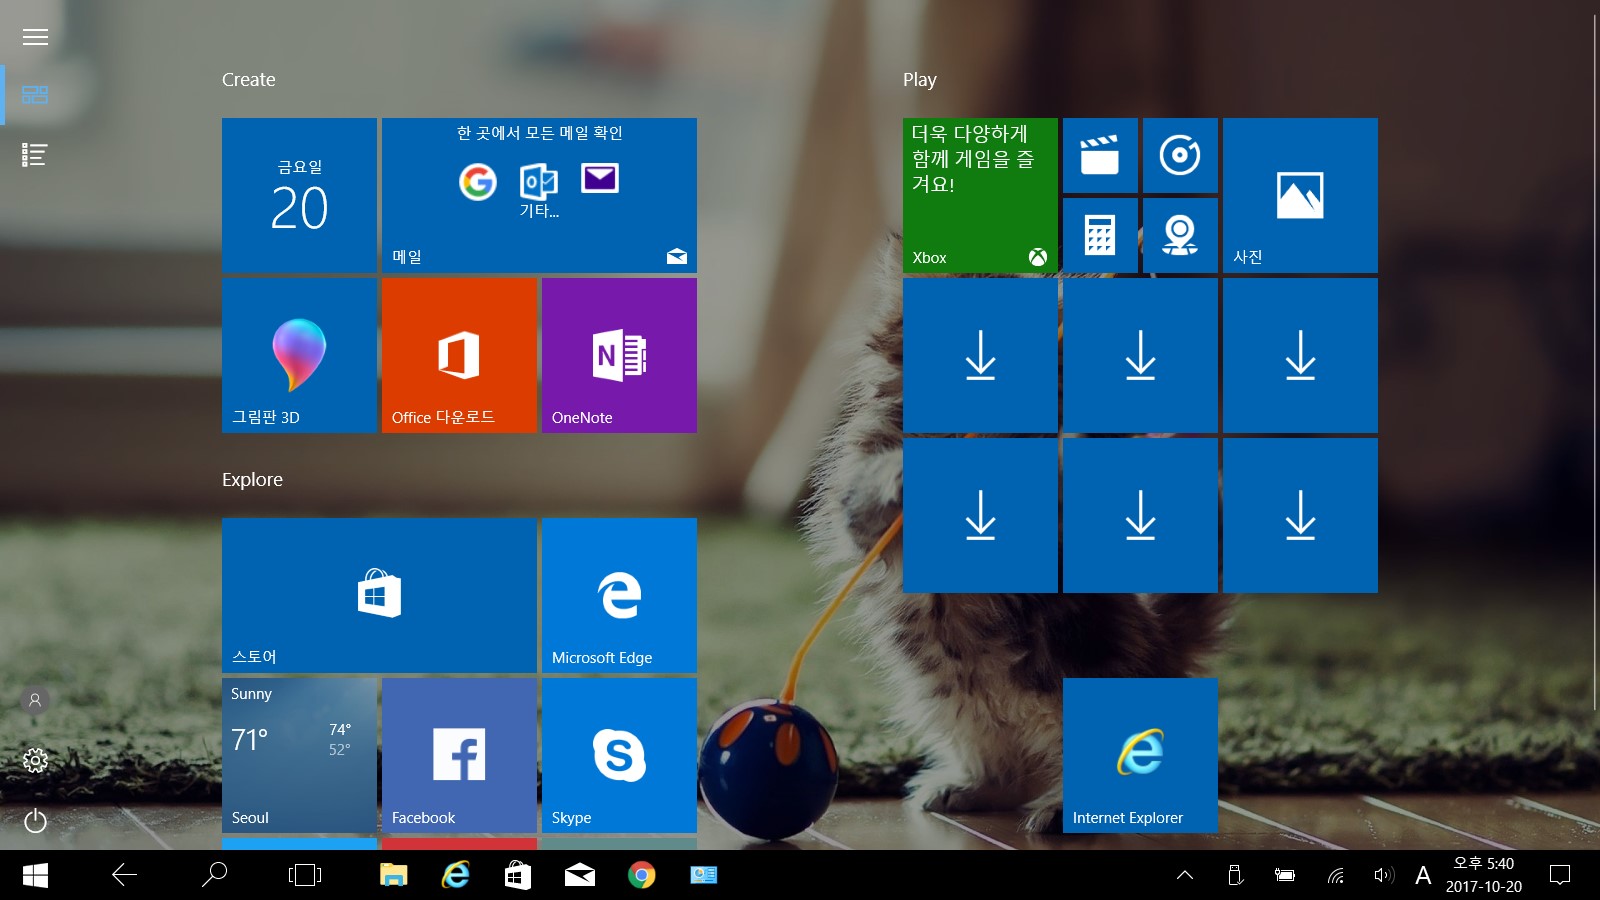The image size is (1600, 900).
Task: Open the hamburger menu at top left
Action: (35, 37)
